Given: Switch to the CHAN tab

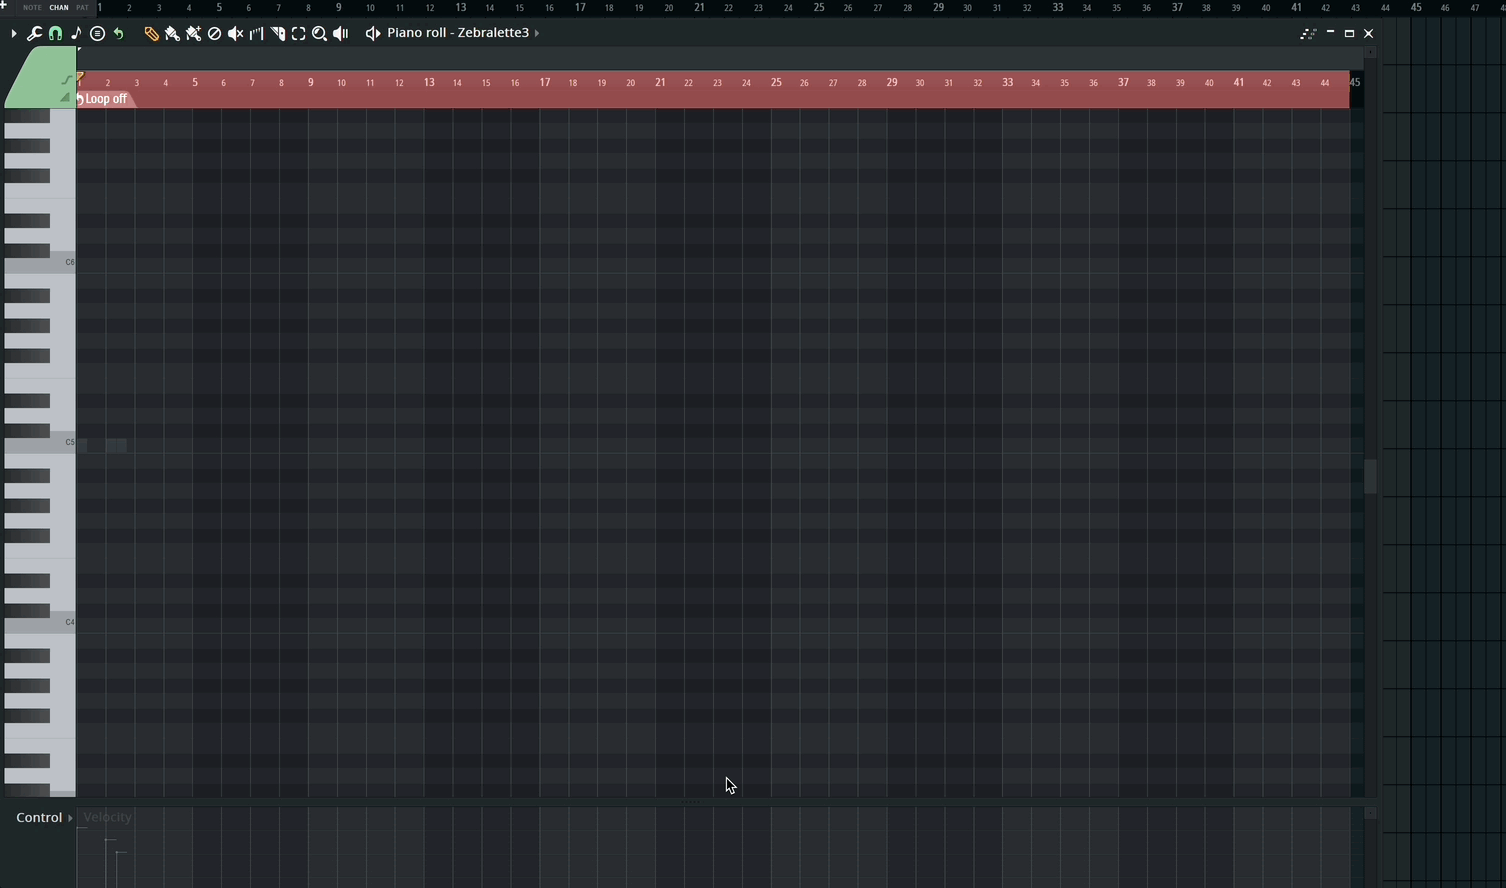Looking at the screenshot, I should tap(59, 8).
